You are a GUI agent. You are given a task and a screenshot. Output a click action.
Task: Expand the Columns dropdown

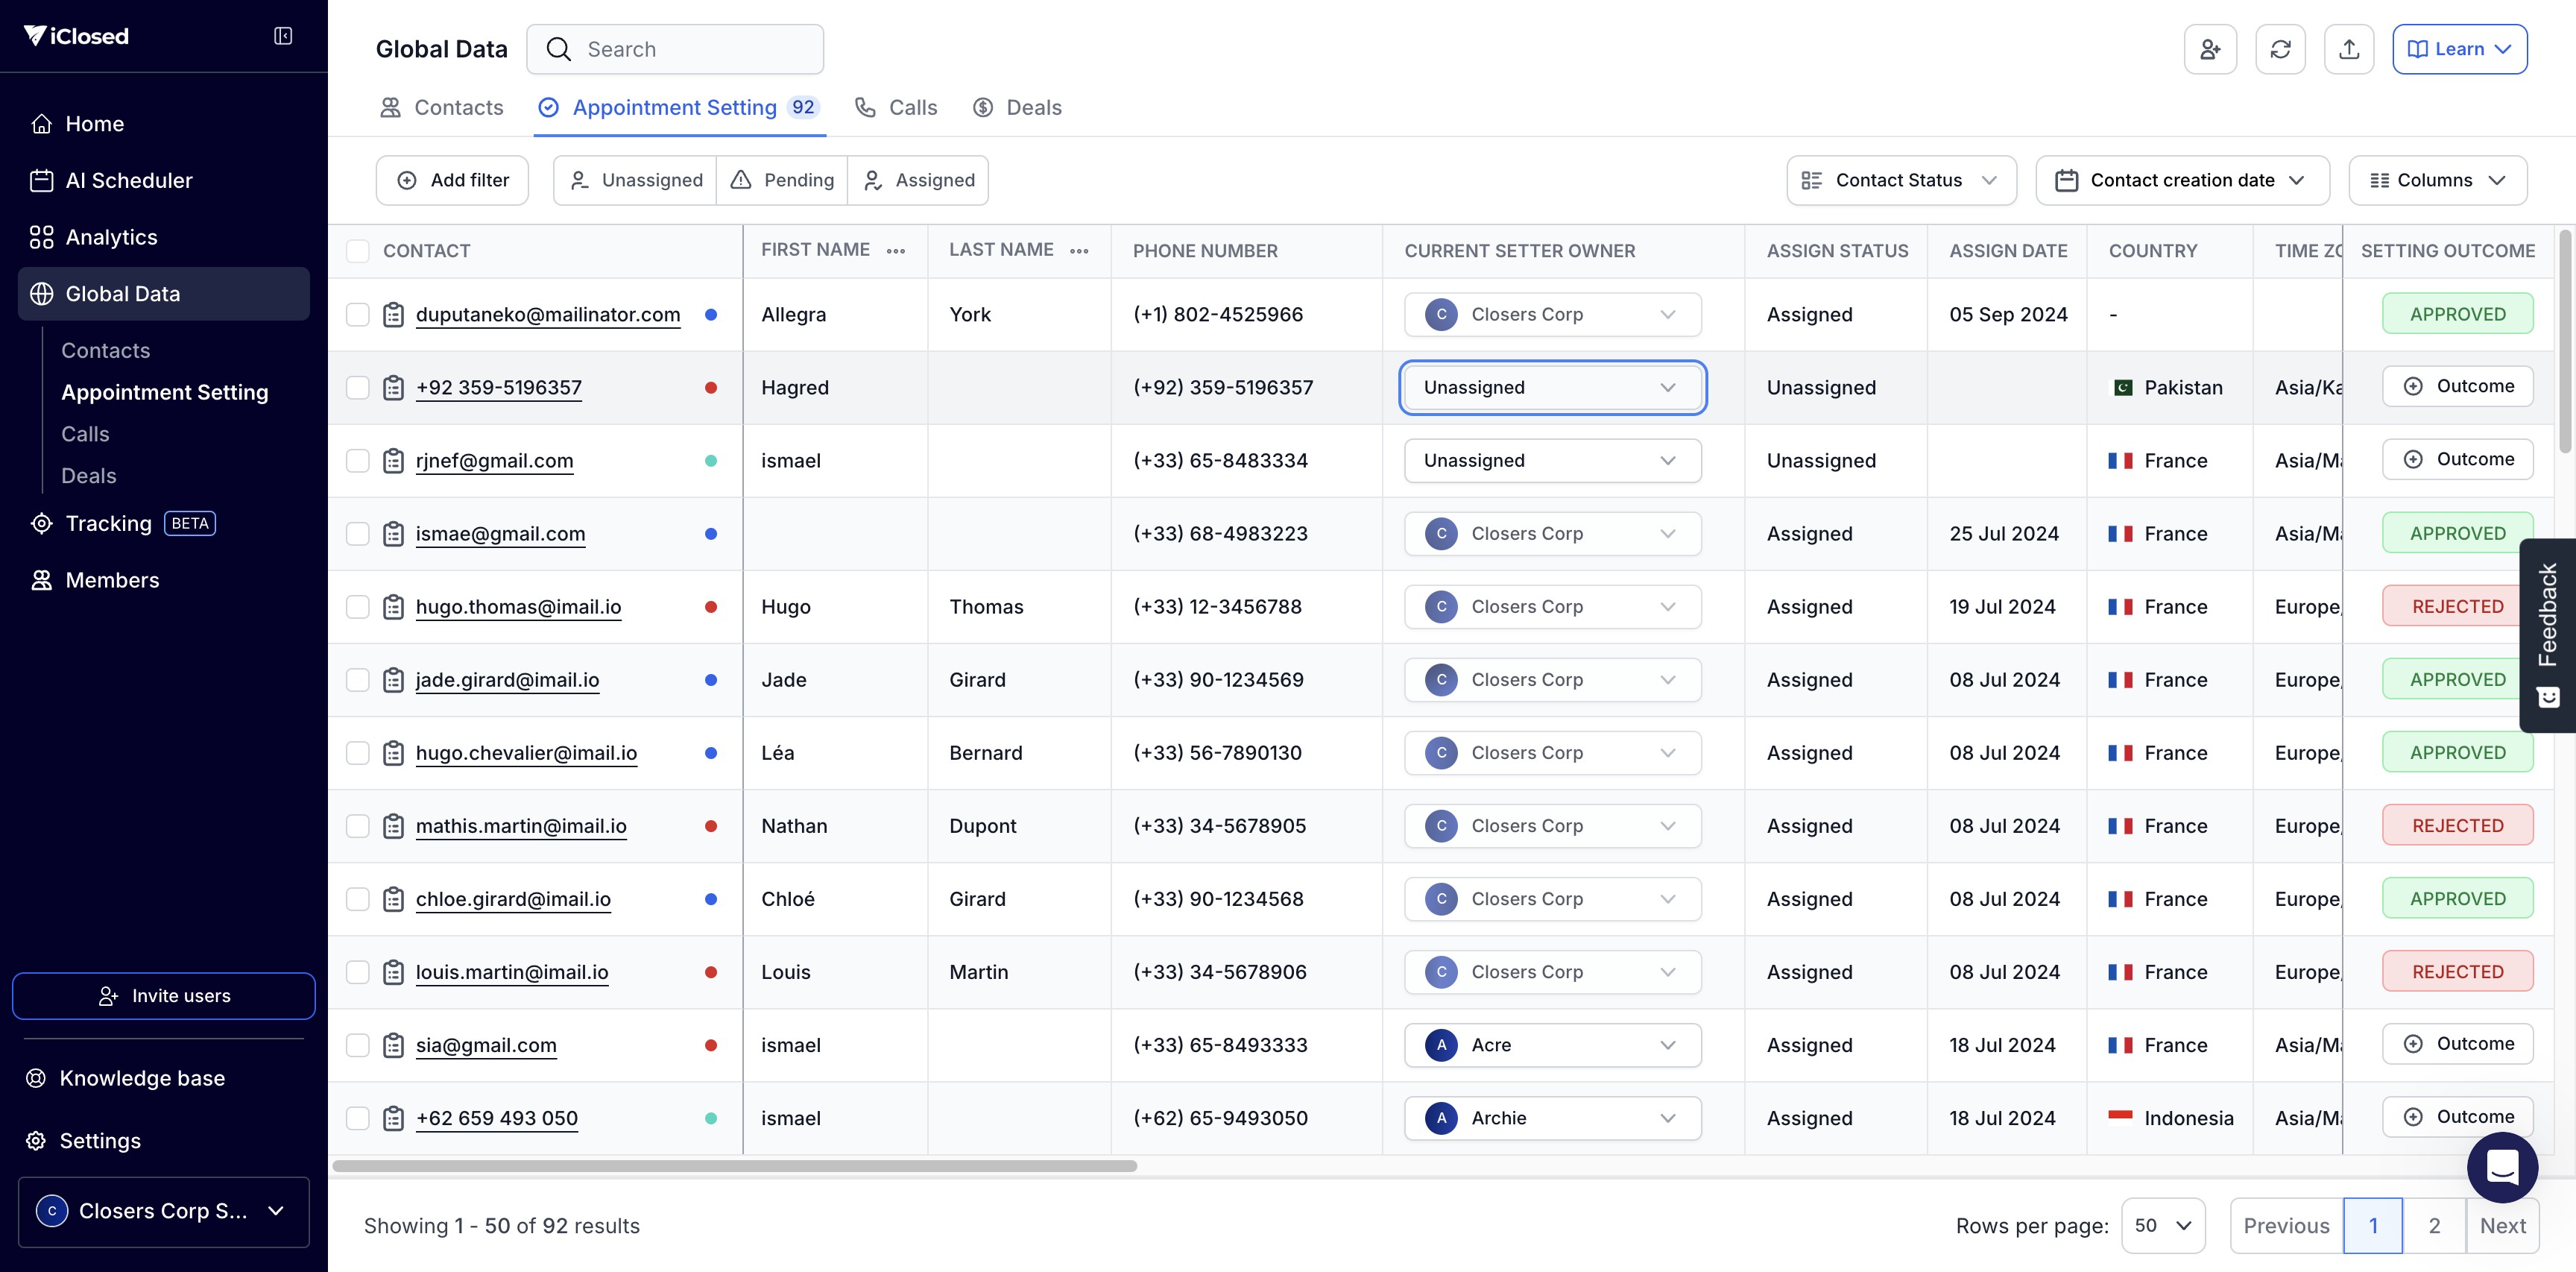pyautogui.click(x=2437, y=180)
